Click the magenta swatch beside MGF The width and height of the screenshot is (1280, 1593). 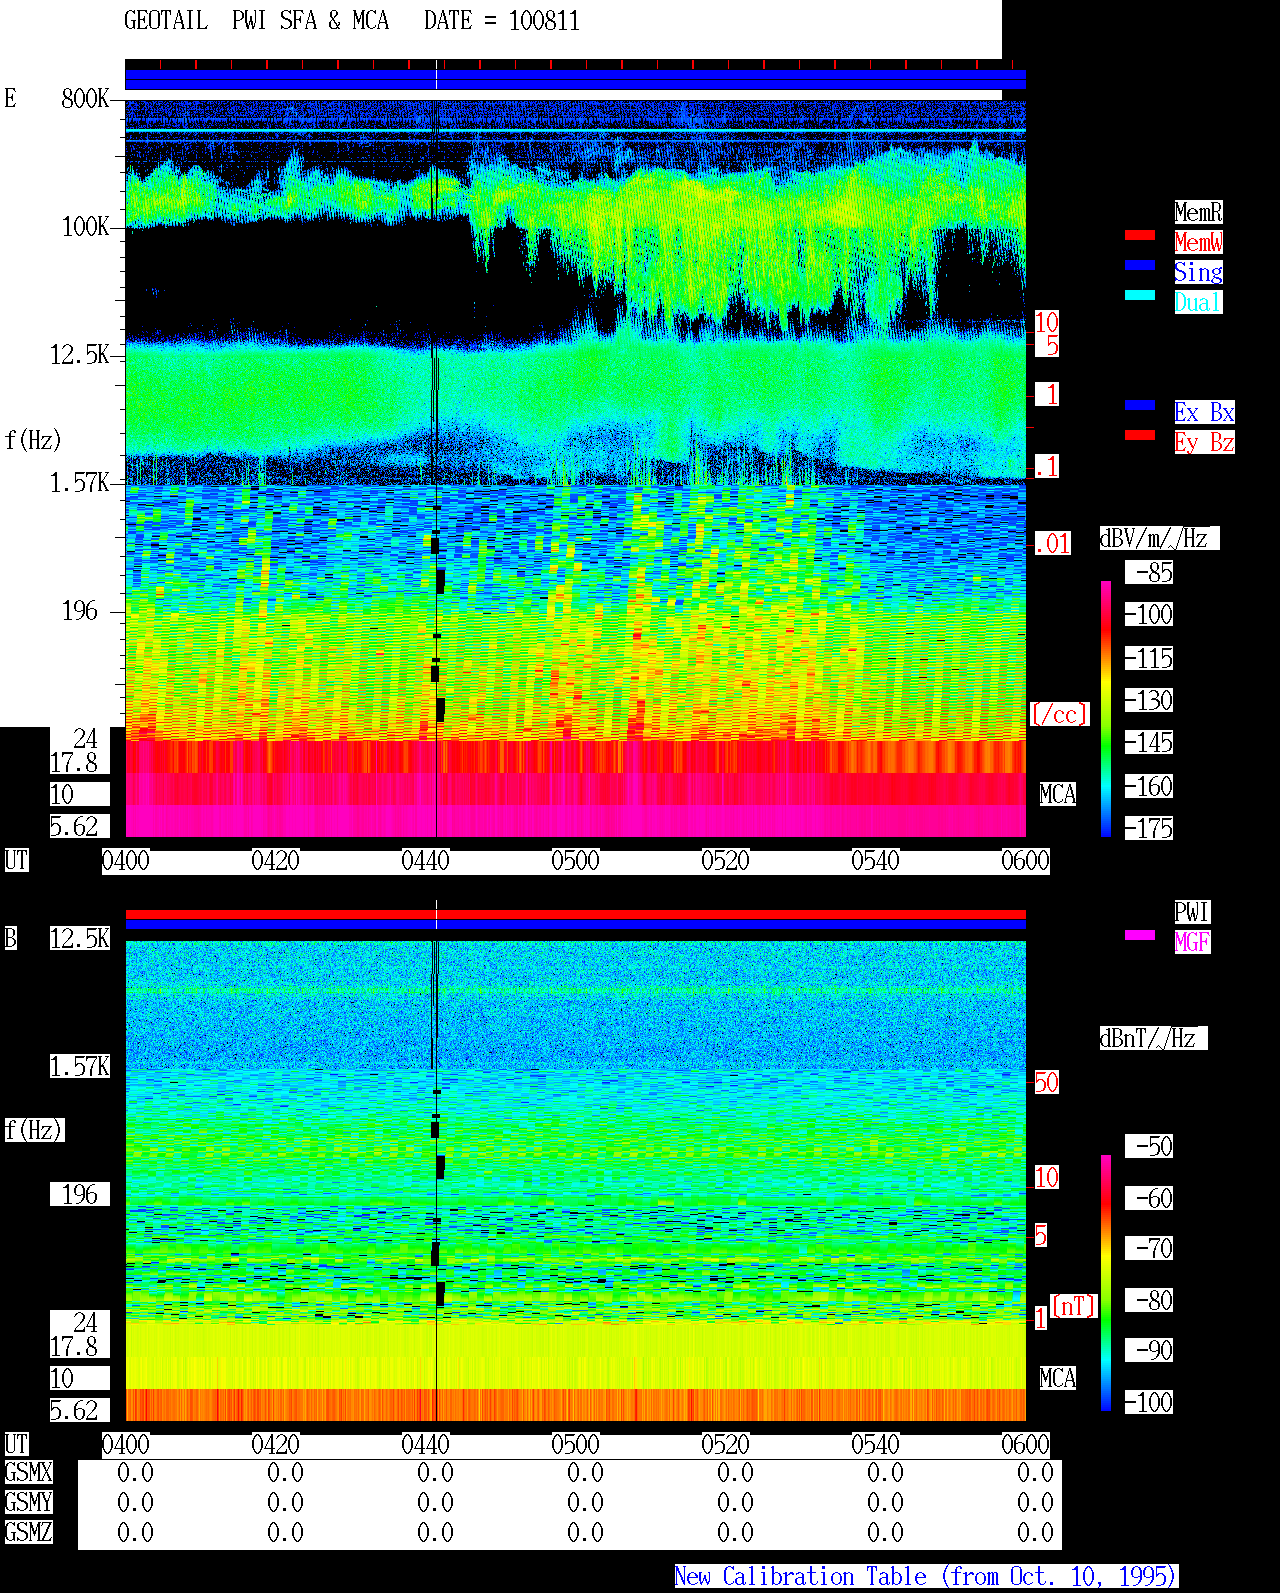coord(1140,935)
